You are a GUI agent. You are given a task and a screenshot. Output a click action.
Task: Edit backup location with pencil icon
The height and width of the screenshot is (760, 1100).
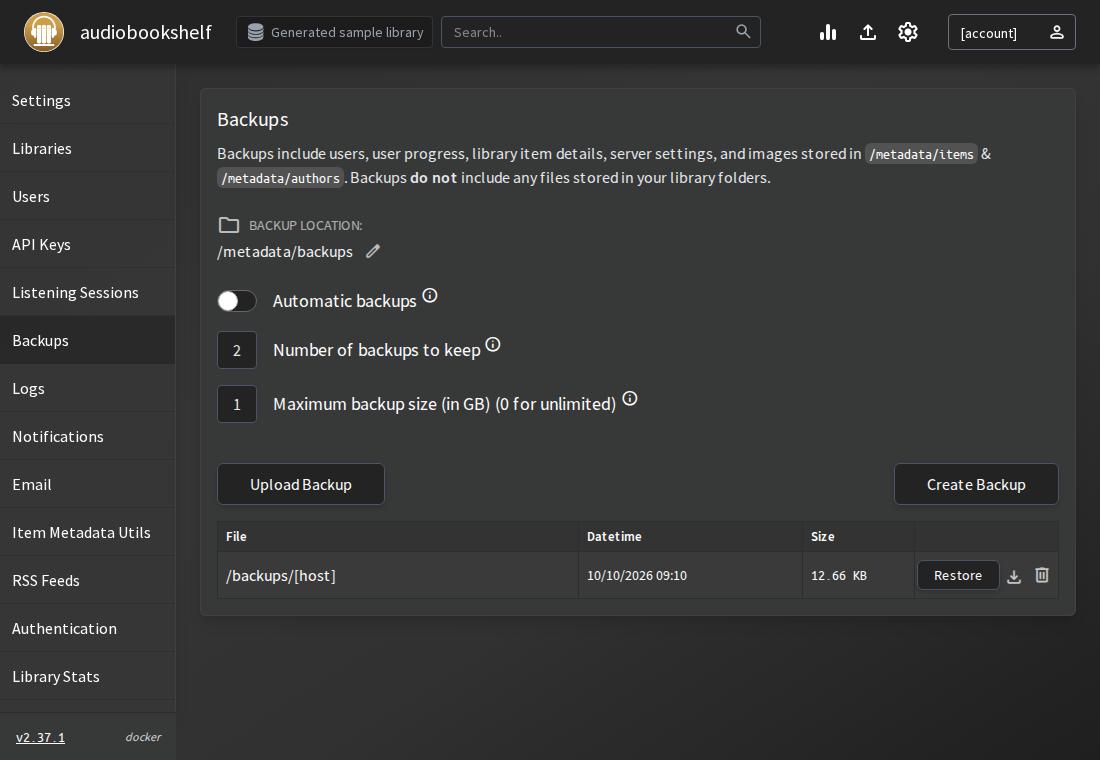[x=373, y=251]
